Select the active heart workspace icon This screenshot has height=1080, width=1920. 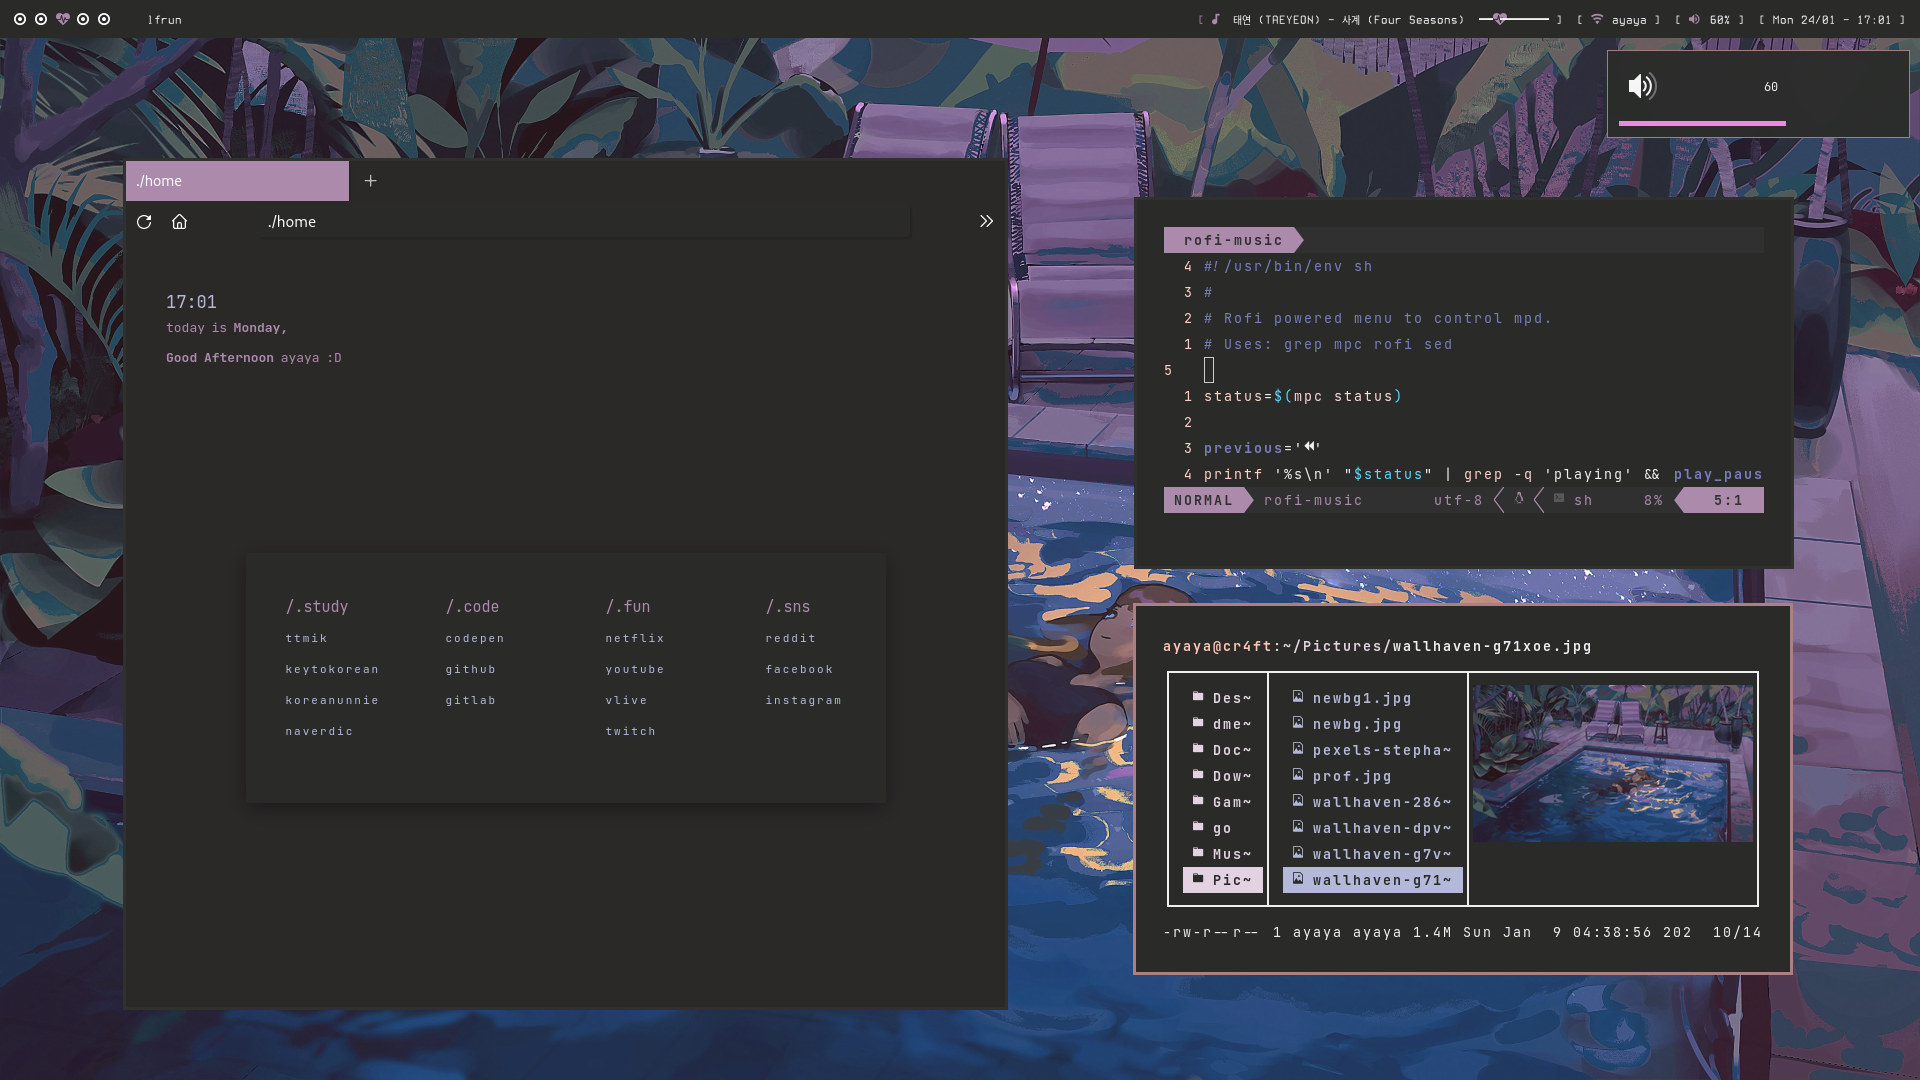63,19
